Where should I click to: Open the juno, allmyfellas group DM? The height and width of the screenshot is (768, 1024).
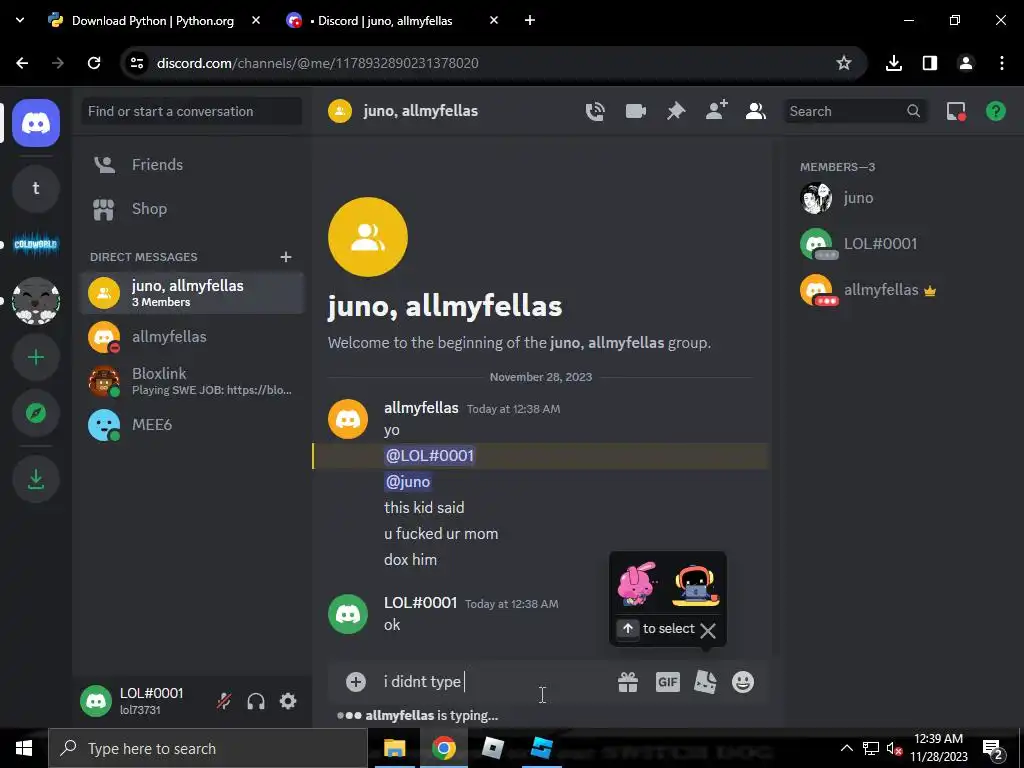pyautogui.click(x=192, y=293)
